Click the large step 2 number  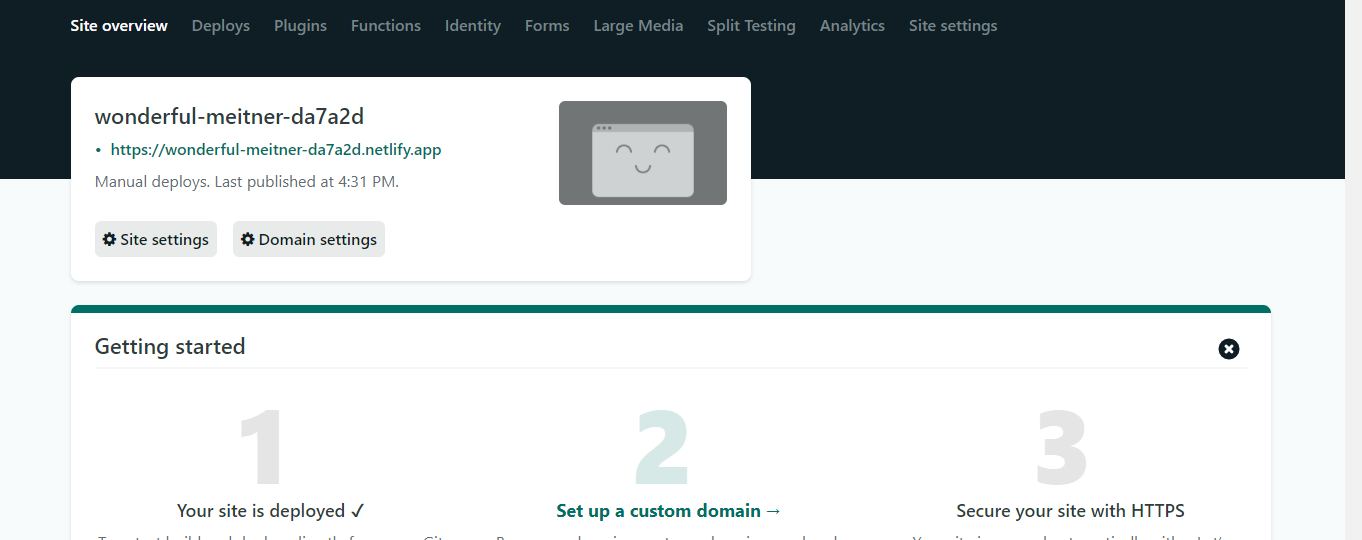pos(662,448)
